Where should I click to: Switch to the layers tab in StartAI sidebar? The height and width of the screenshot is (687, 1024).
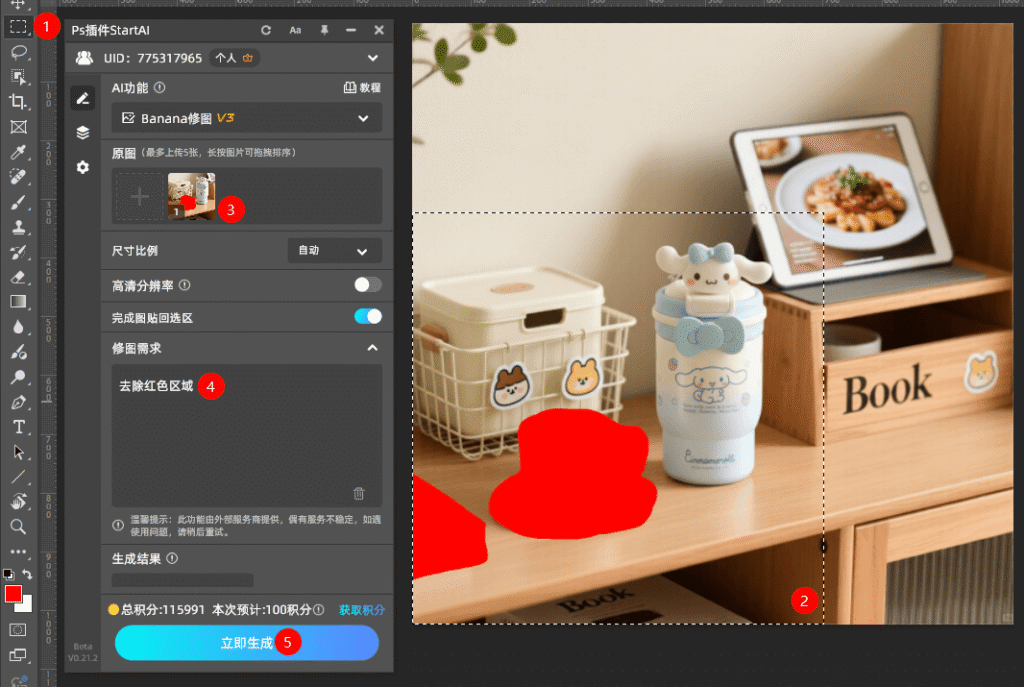pos(83,132)
